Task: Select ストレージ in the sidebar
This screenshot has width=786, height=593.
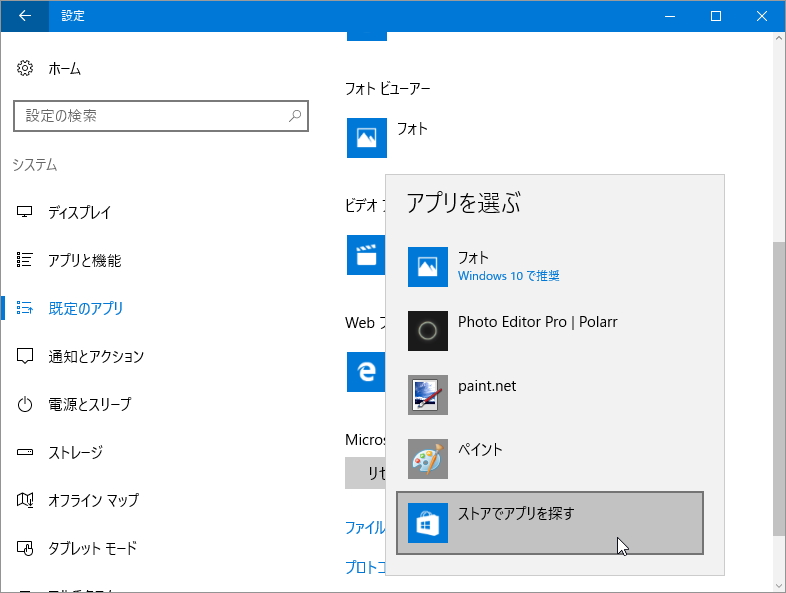Action: 76,452
